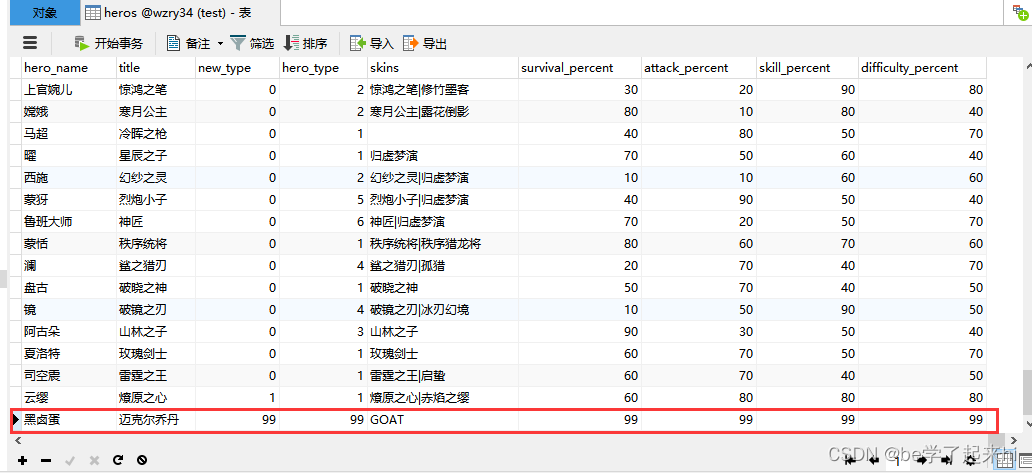
Task: Click the vertical scrollbar thumb
Action: (x=1026, y=390)
